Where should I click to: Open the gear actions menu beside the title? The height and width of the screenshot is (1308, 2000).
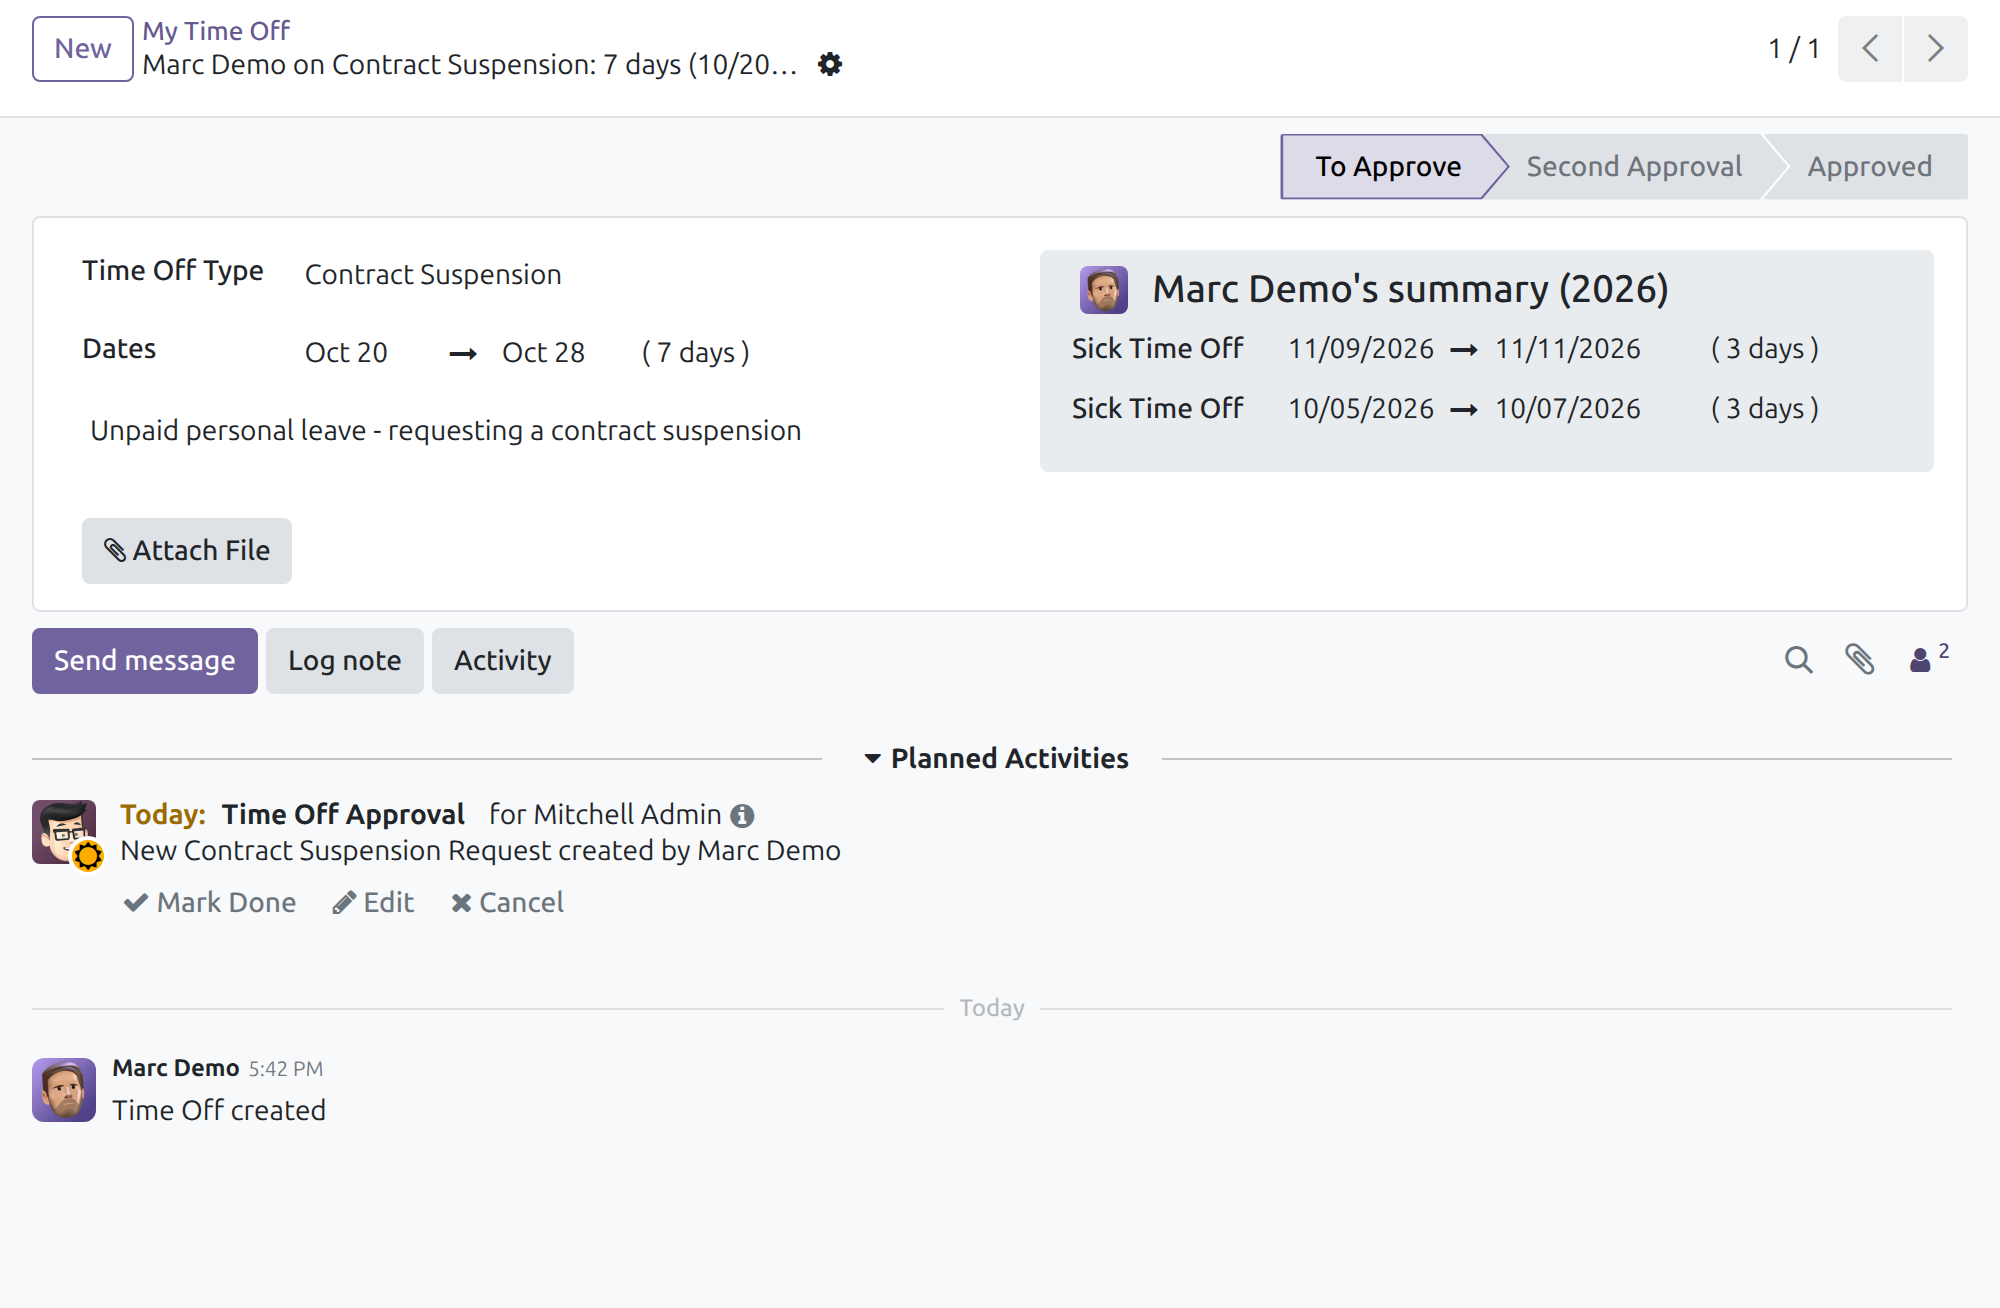point(830,64)
